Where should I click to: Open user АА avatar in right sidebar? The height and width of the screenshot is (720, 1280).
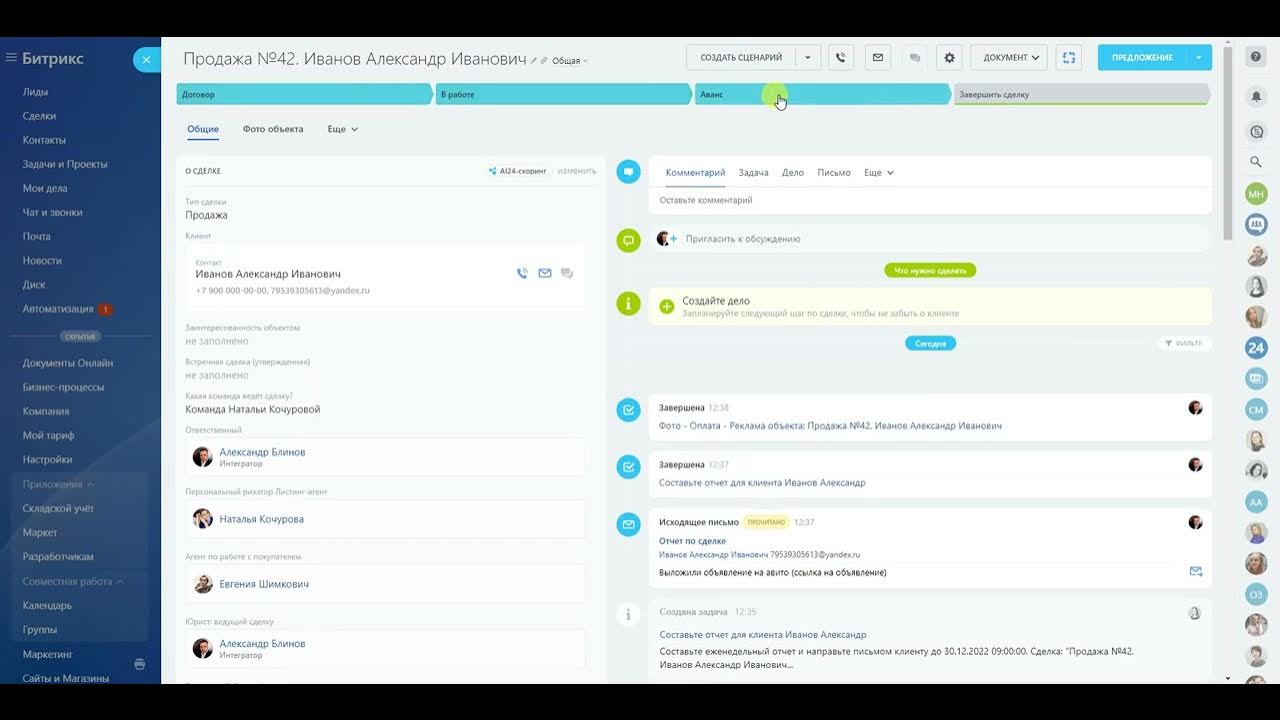click(x=1256, y=501)
